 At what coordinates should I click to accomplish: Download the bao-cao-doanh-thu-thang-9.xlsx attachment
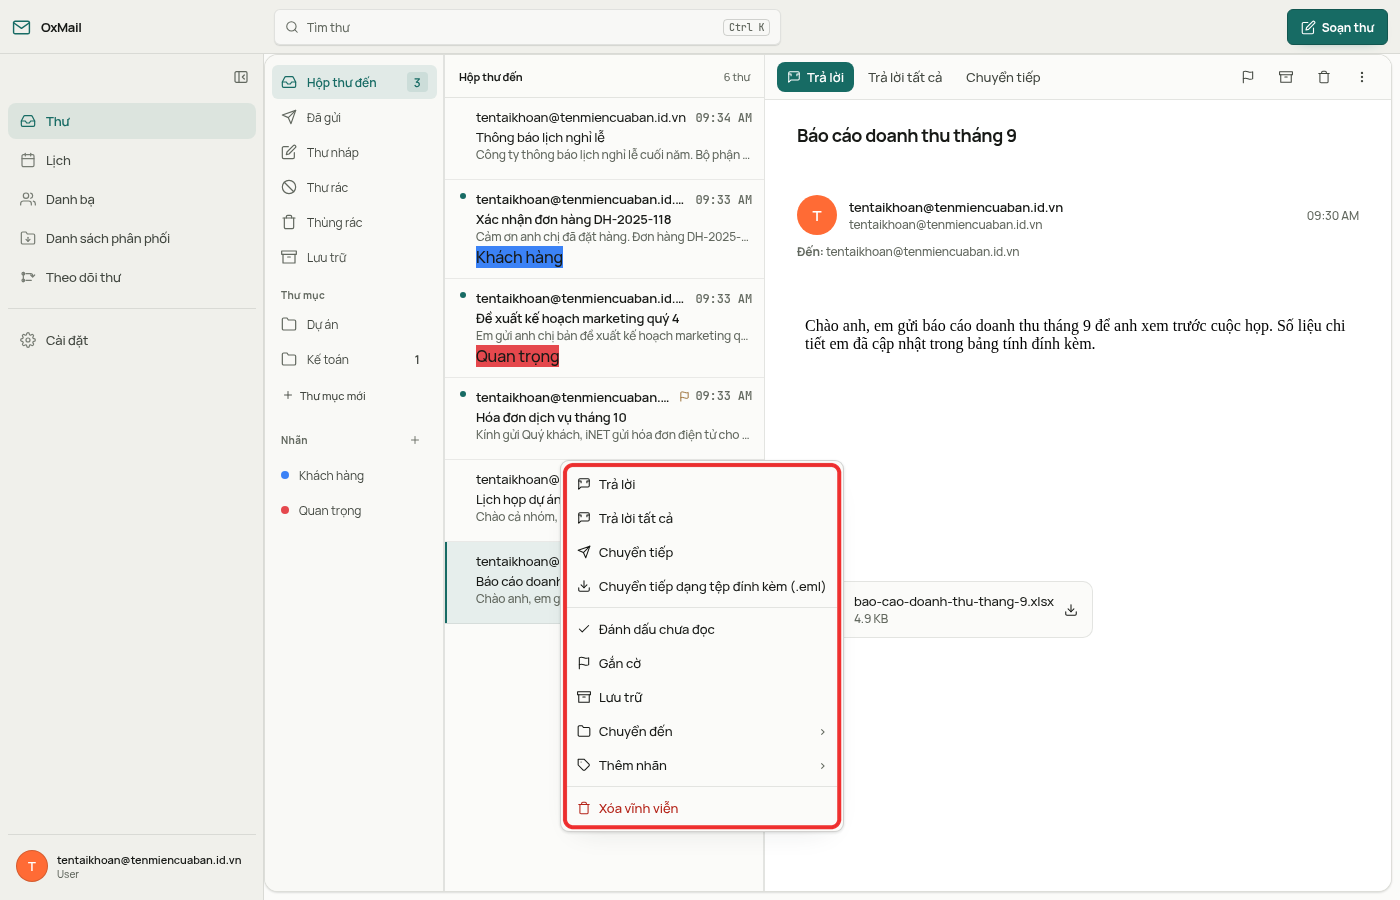(1071, 610)
